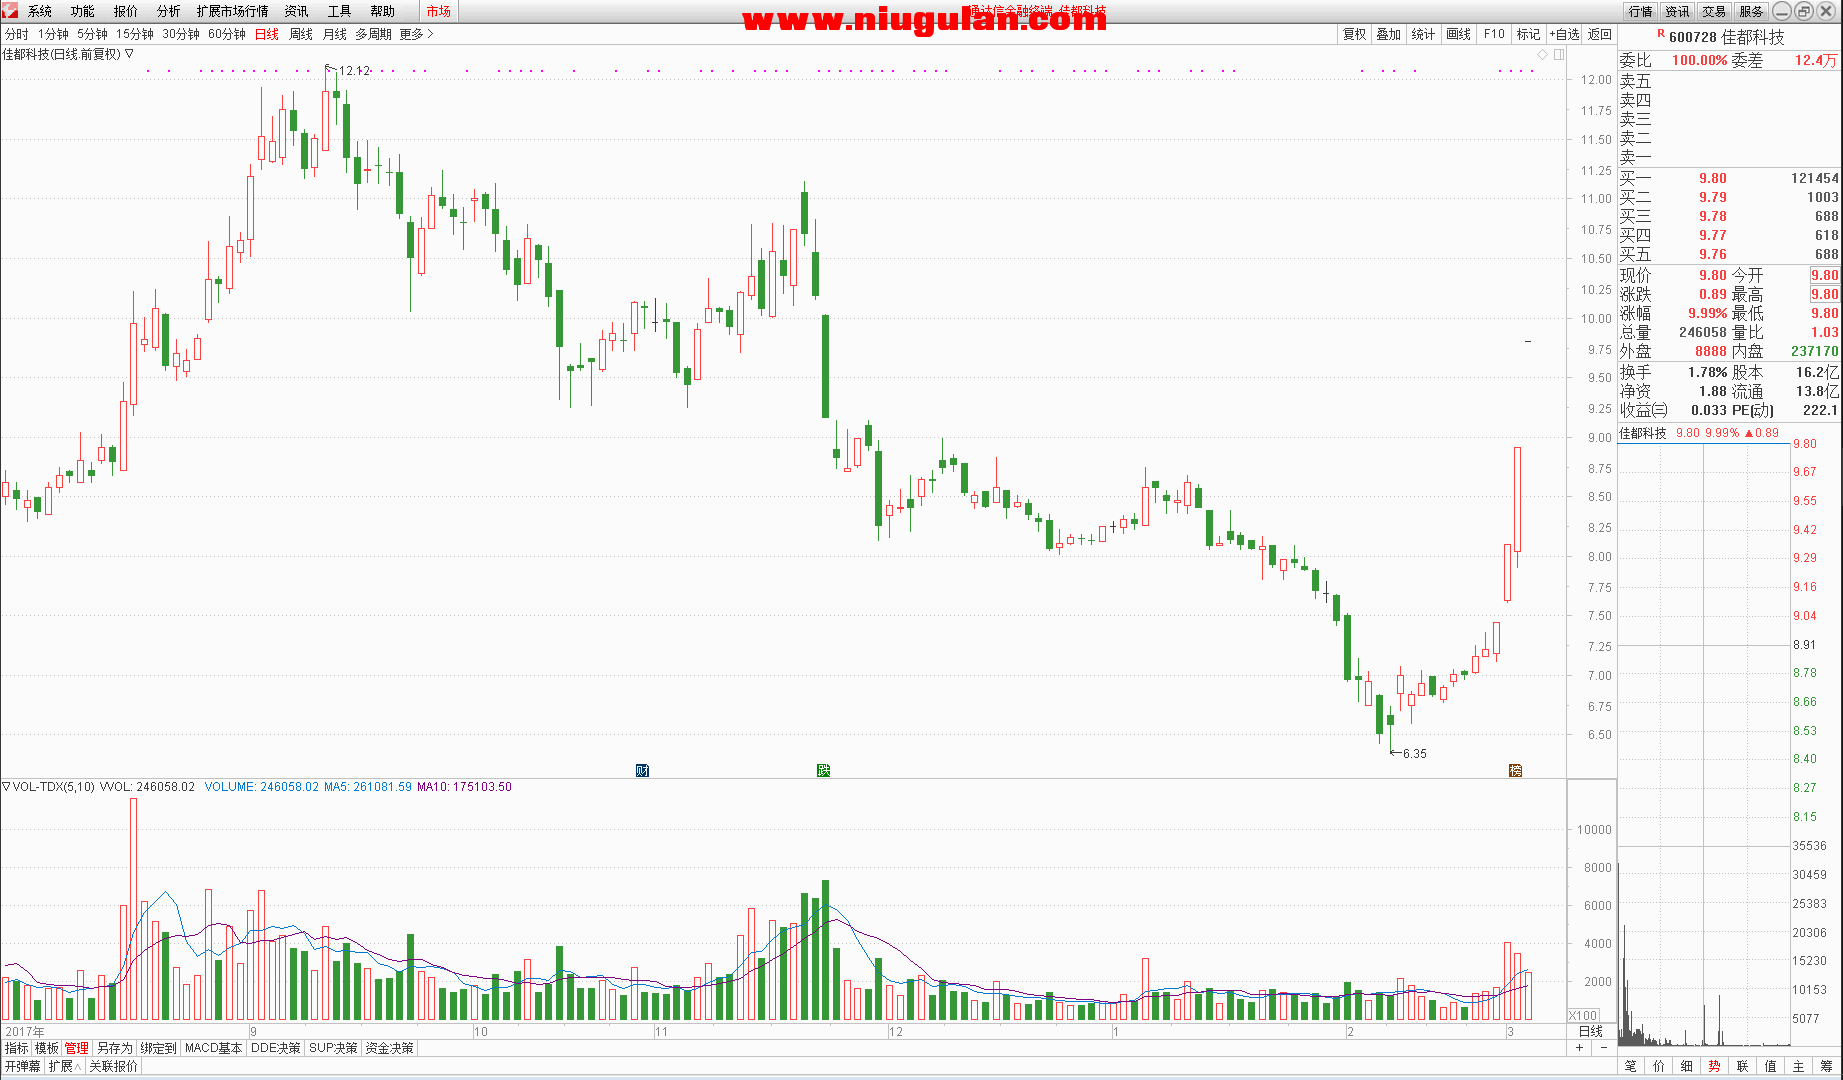Switch to 60分钟 period
The image size is (1843, 1080).
tap(227, 34)
